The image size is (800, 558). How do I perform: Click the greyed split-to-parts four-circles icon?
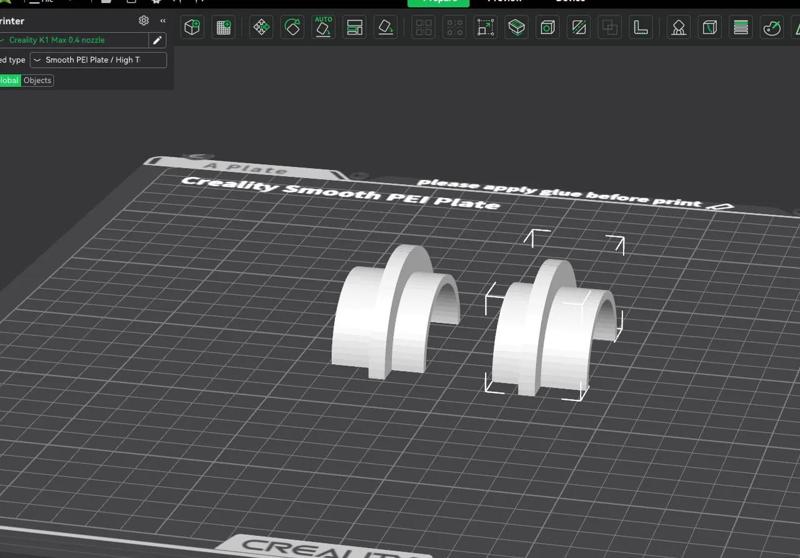[x=455, y=27]
